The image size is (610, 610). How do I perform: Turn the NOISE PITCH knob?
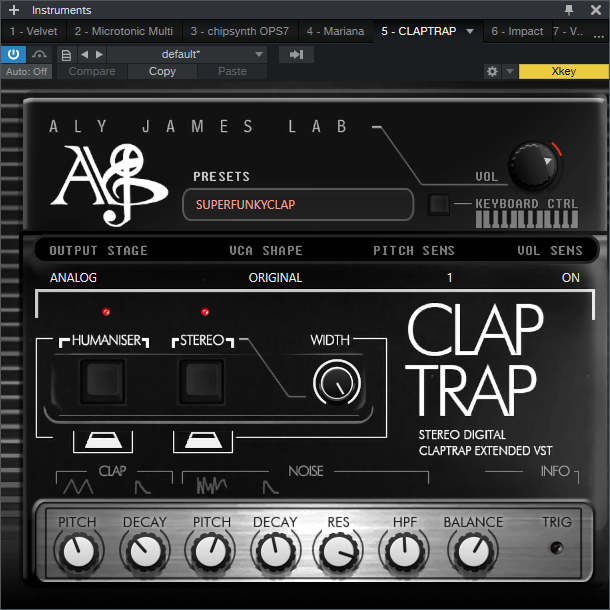(210, 552)
